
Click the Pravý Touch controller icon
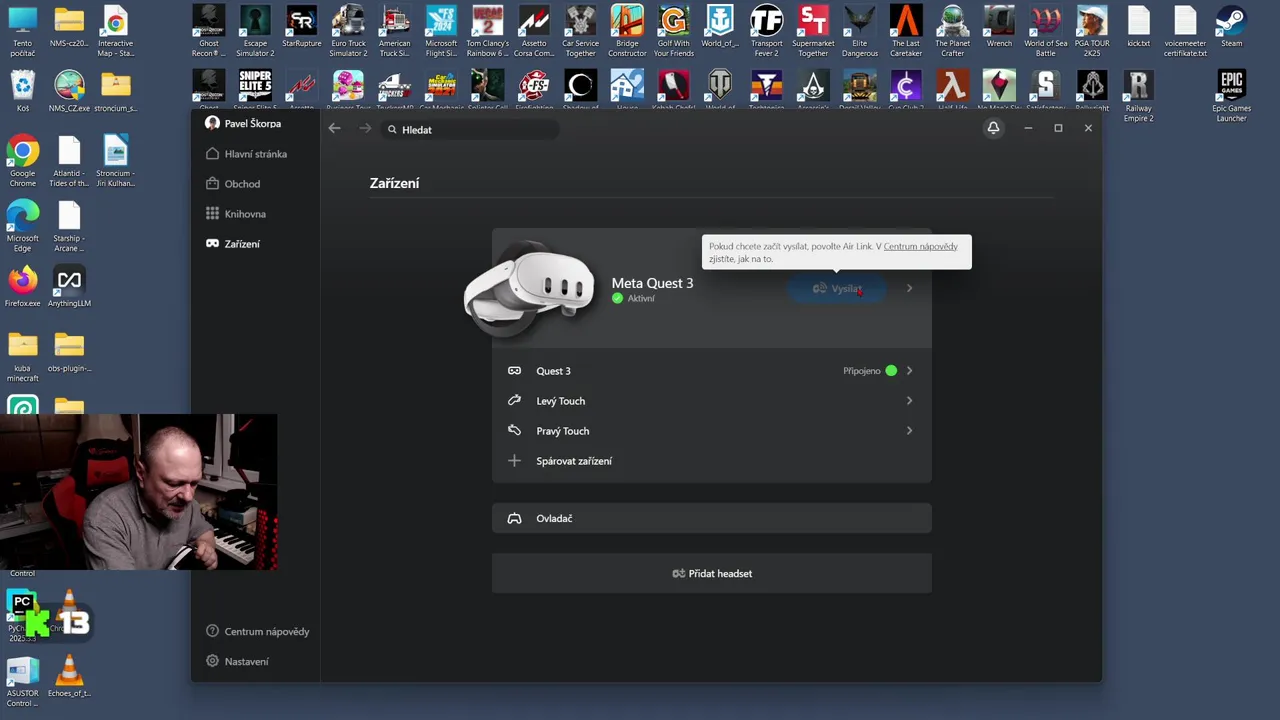pos(514,431)
